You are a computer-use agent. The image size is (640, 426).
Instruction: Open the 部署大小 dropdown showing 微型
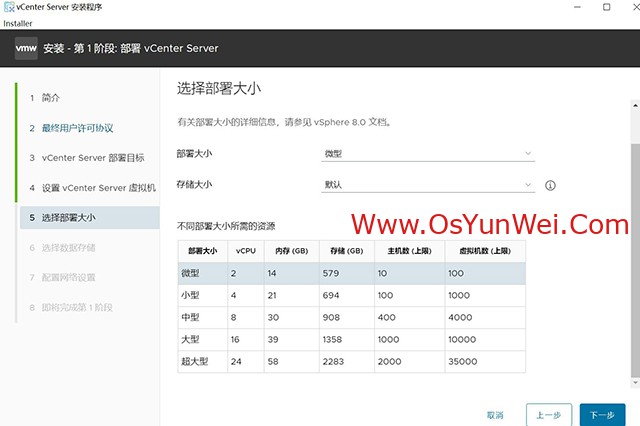pyautogui.click(x=428, y=154)
